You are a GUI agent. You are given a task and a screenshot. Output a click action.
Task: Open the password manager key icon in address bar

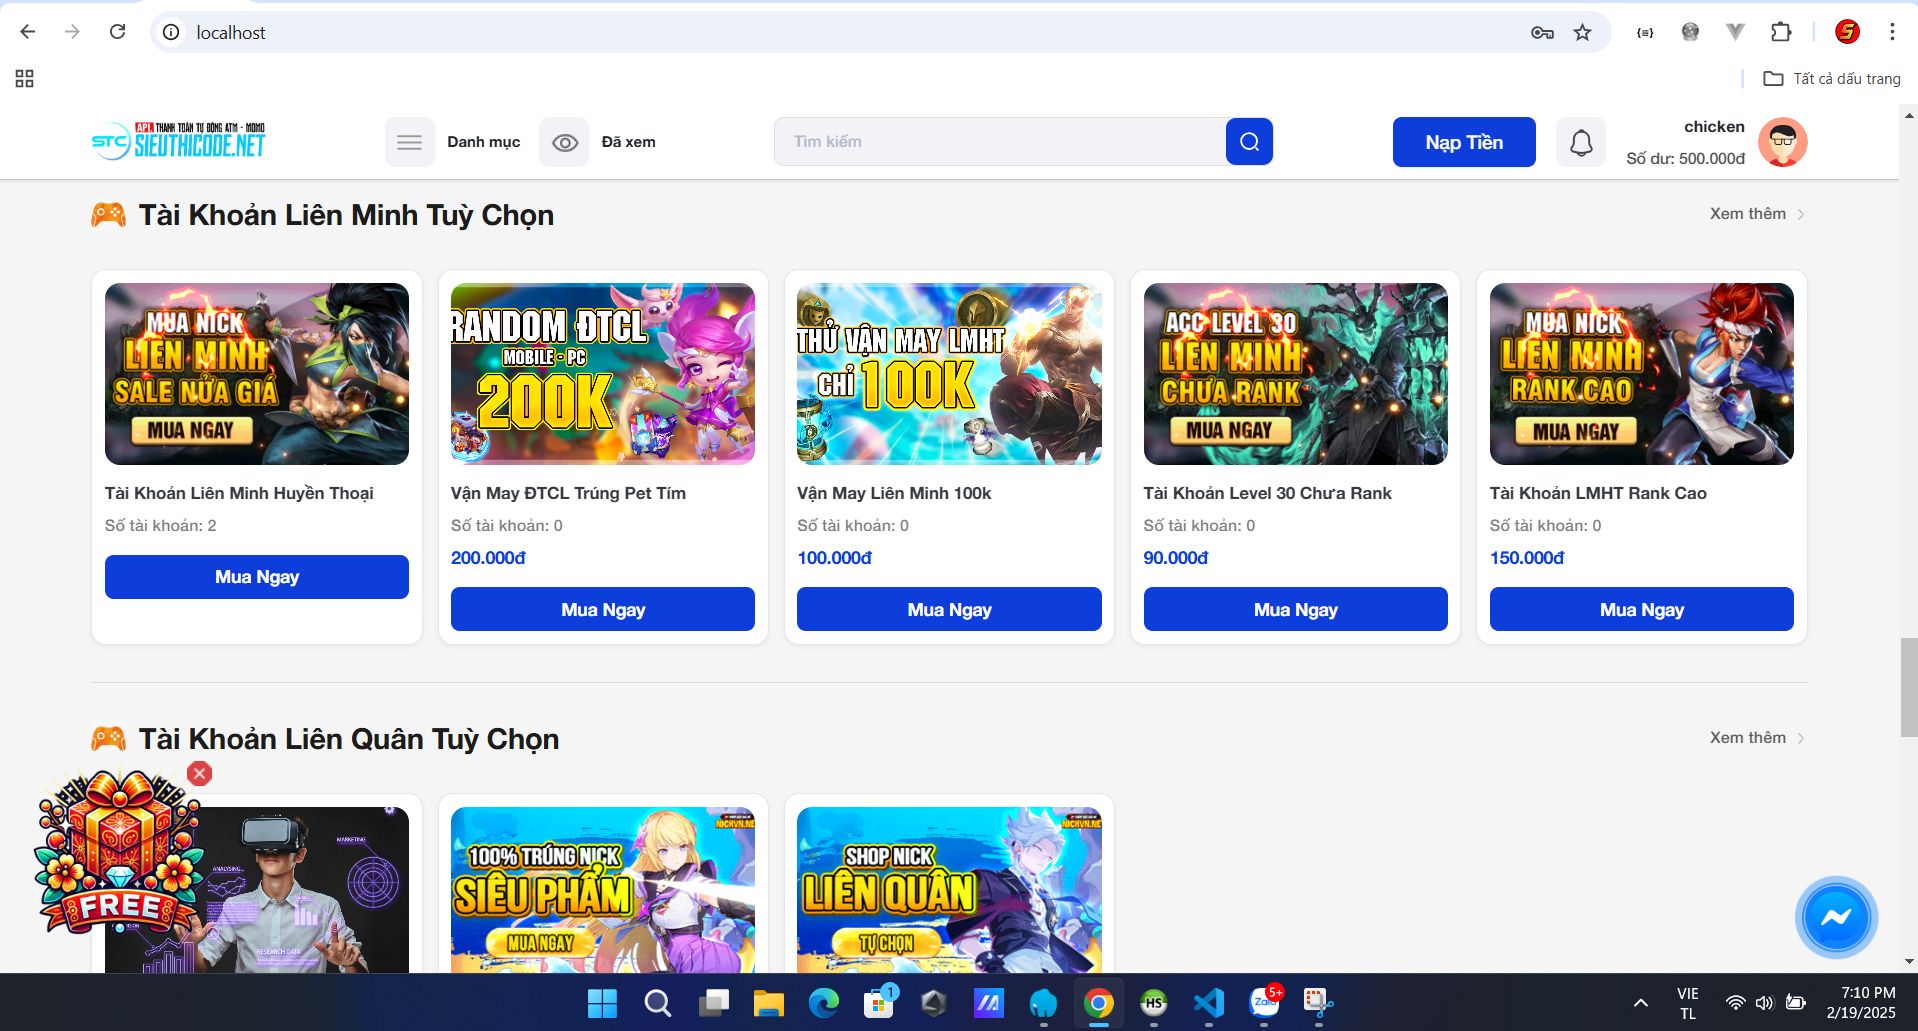(1541, 32)
